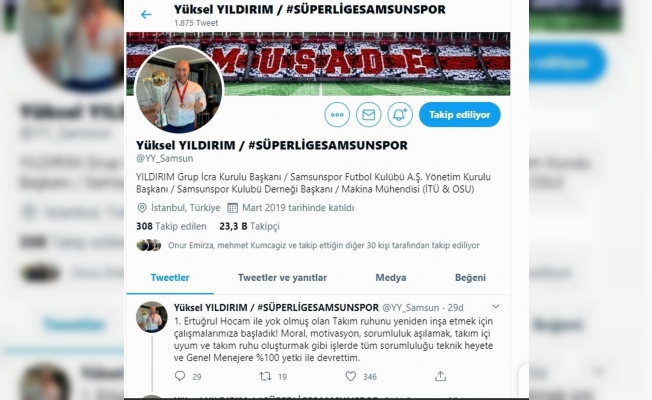The height and width of the screenshot is (400, 652).
Task: Open the large profile photo
Action: click(179, 90)
